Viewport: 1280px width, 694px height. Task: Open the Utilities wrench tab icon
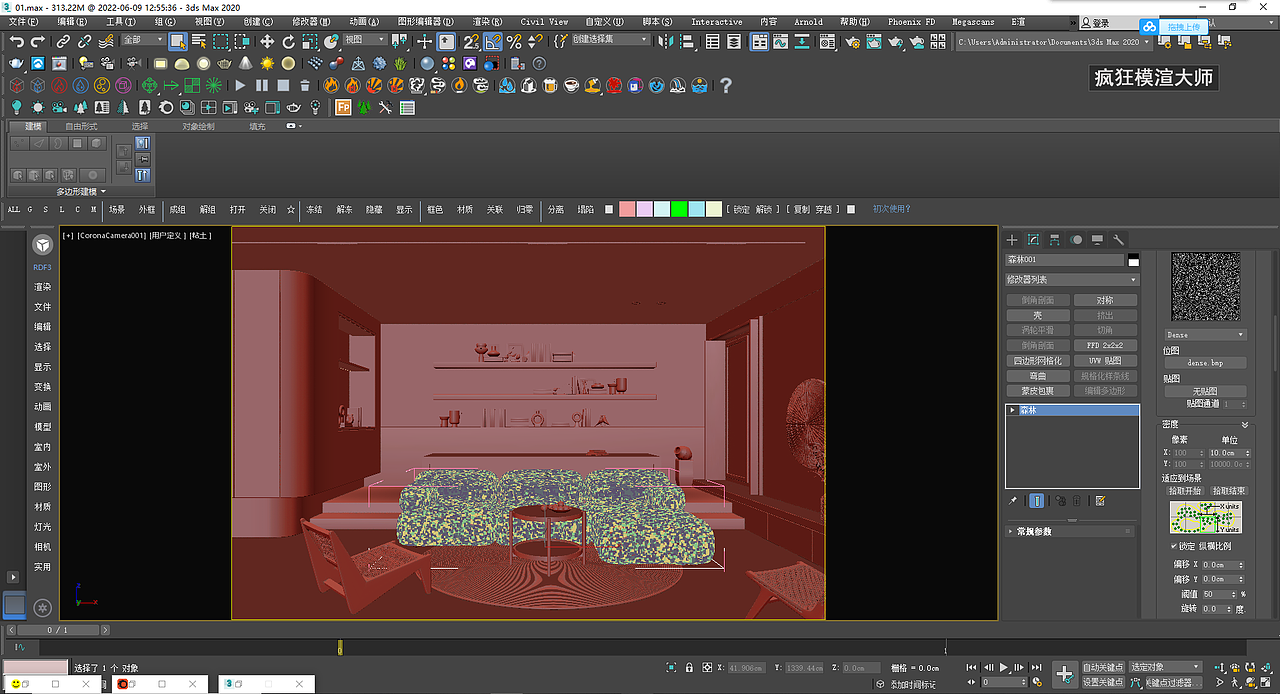[1119, 240]
